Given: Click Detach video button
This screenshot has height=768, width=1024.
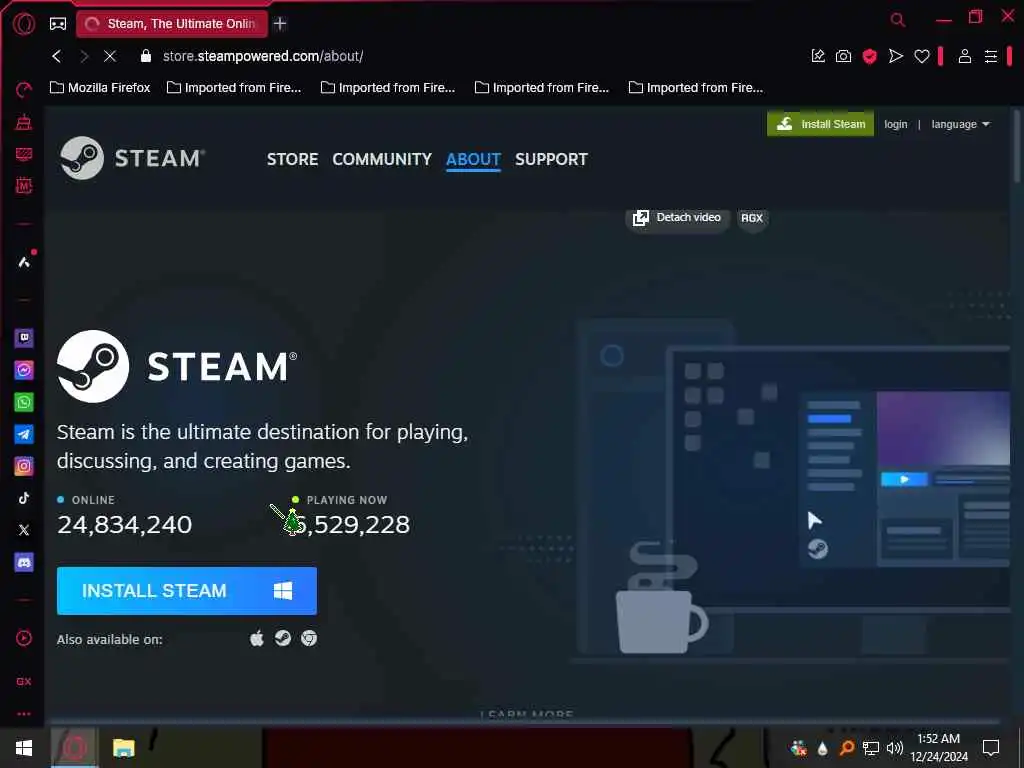Looking at the screenshot, I should pyautogui.click(x=677, y=217).
